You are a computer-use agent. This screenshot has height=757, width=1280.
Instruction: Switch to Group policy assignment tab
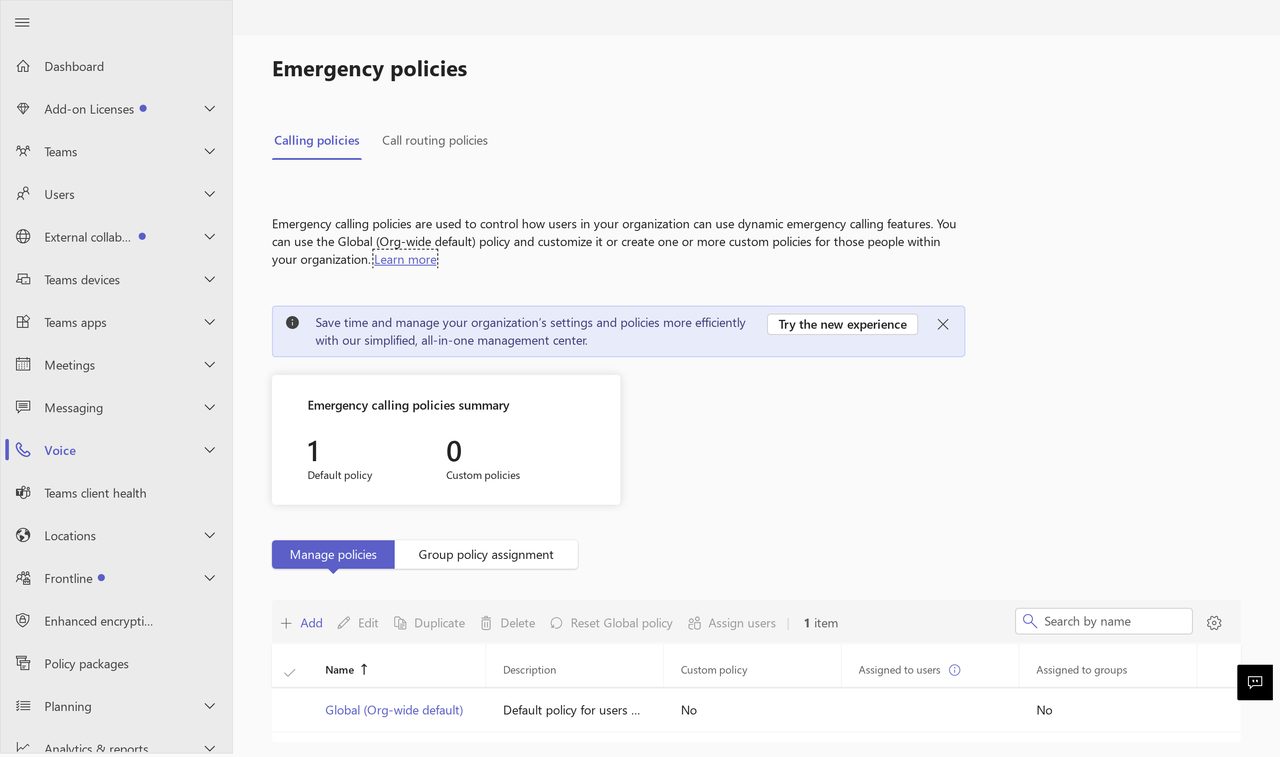pyautogui.click(x=486, y=554)
